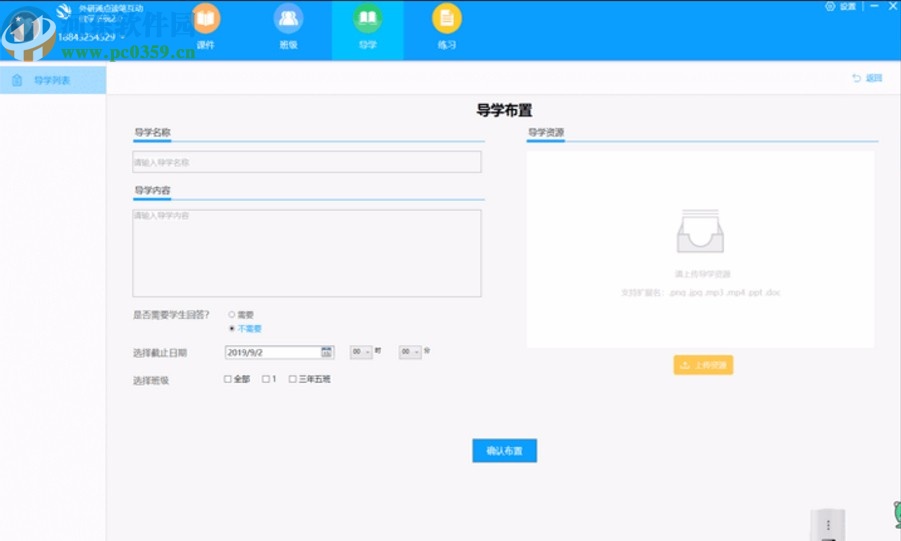
Task: Click the empty inbox upload placeholder icon
Action: coord(700,231)
